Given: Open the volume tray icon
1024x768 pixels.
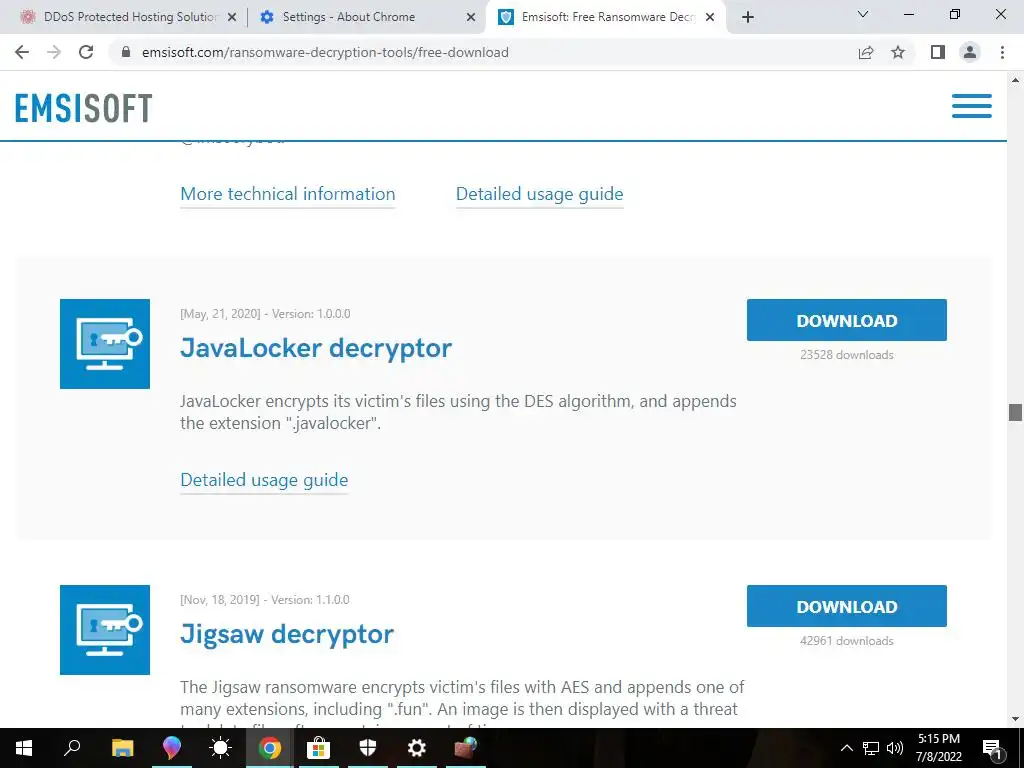Looking at the screenshot, I should [895, 748].
